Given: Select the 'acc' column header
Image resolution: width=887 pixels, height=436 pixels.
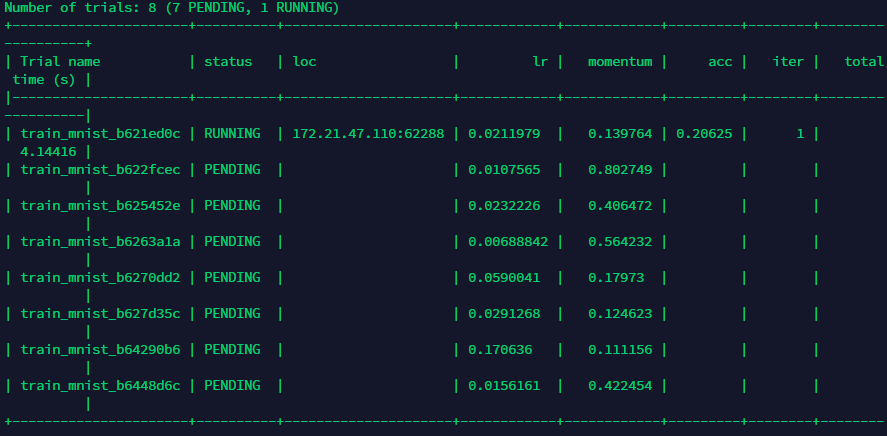Looking at the screenshot, I should [x=720, y=62].
